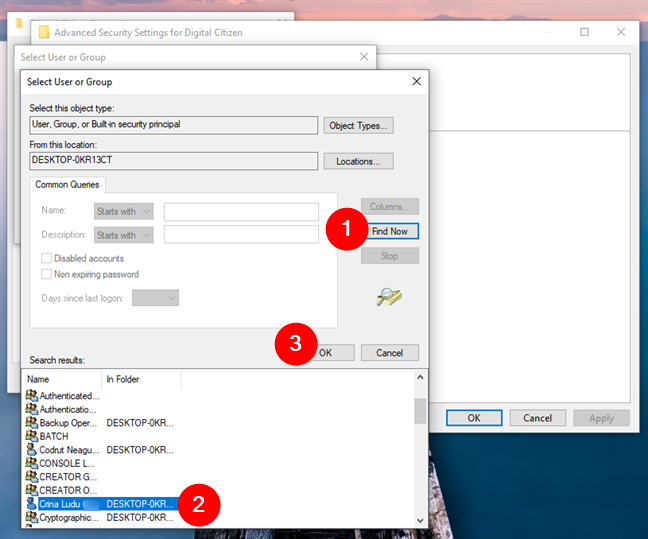This screenshot has width=648, height=539.
Task: Click the user icon beside Crina Ludu
Action: click(31, 503)
